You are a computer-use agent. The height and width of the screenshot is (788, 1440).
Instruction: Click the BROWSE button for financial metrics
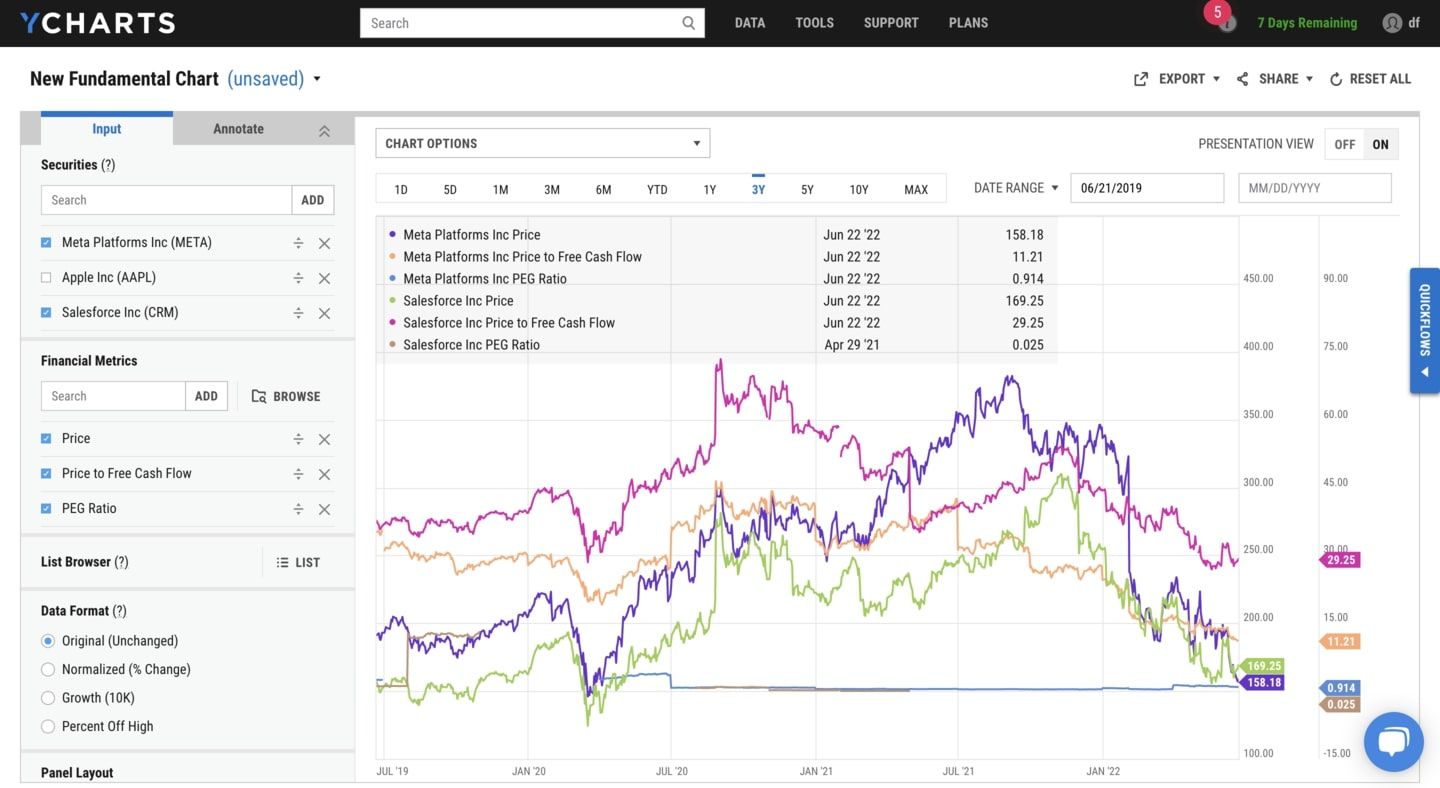pos(287,396)
